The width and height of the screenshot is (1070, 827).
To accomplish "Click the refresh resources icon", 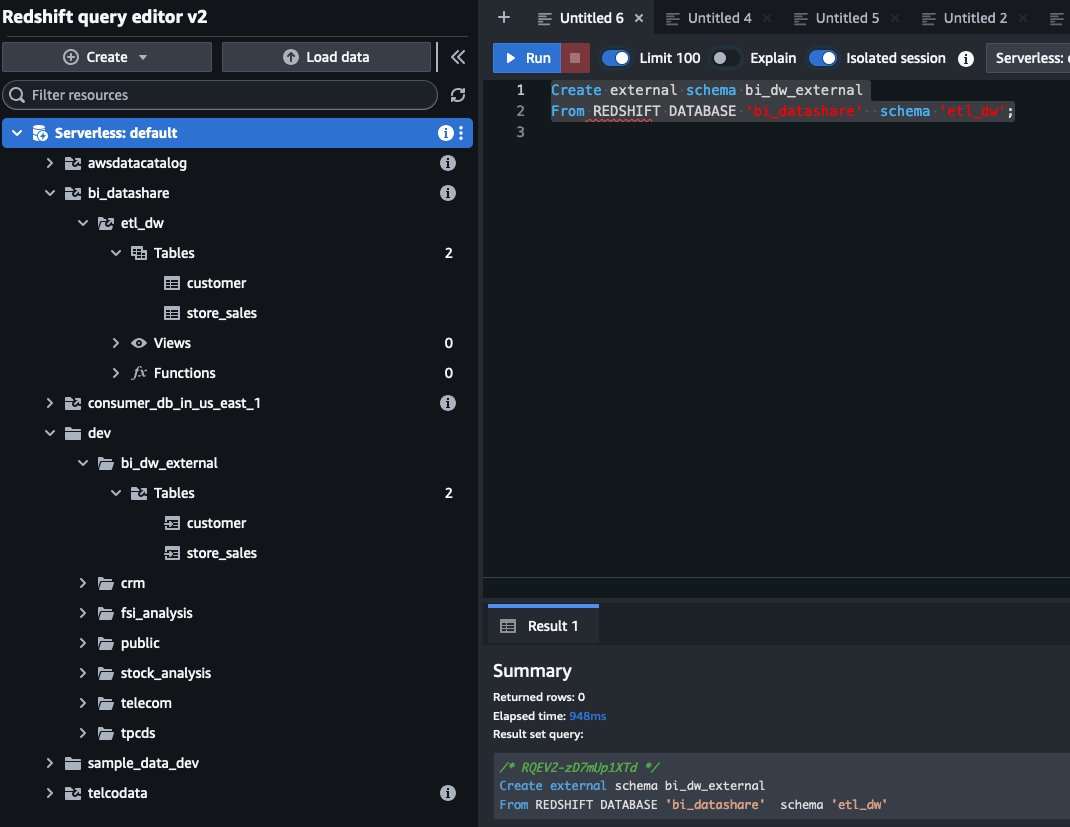I will pyautogui.click(x=457, y=95).
